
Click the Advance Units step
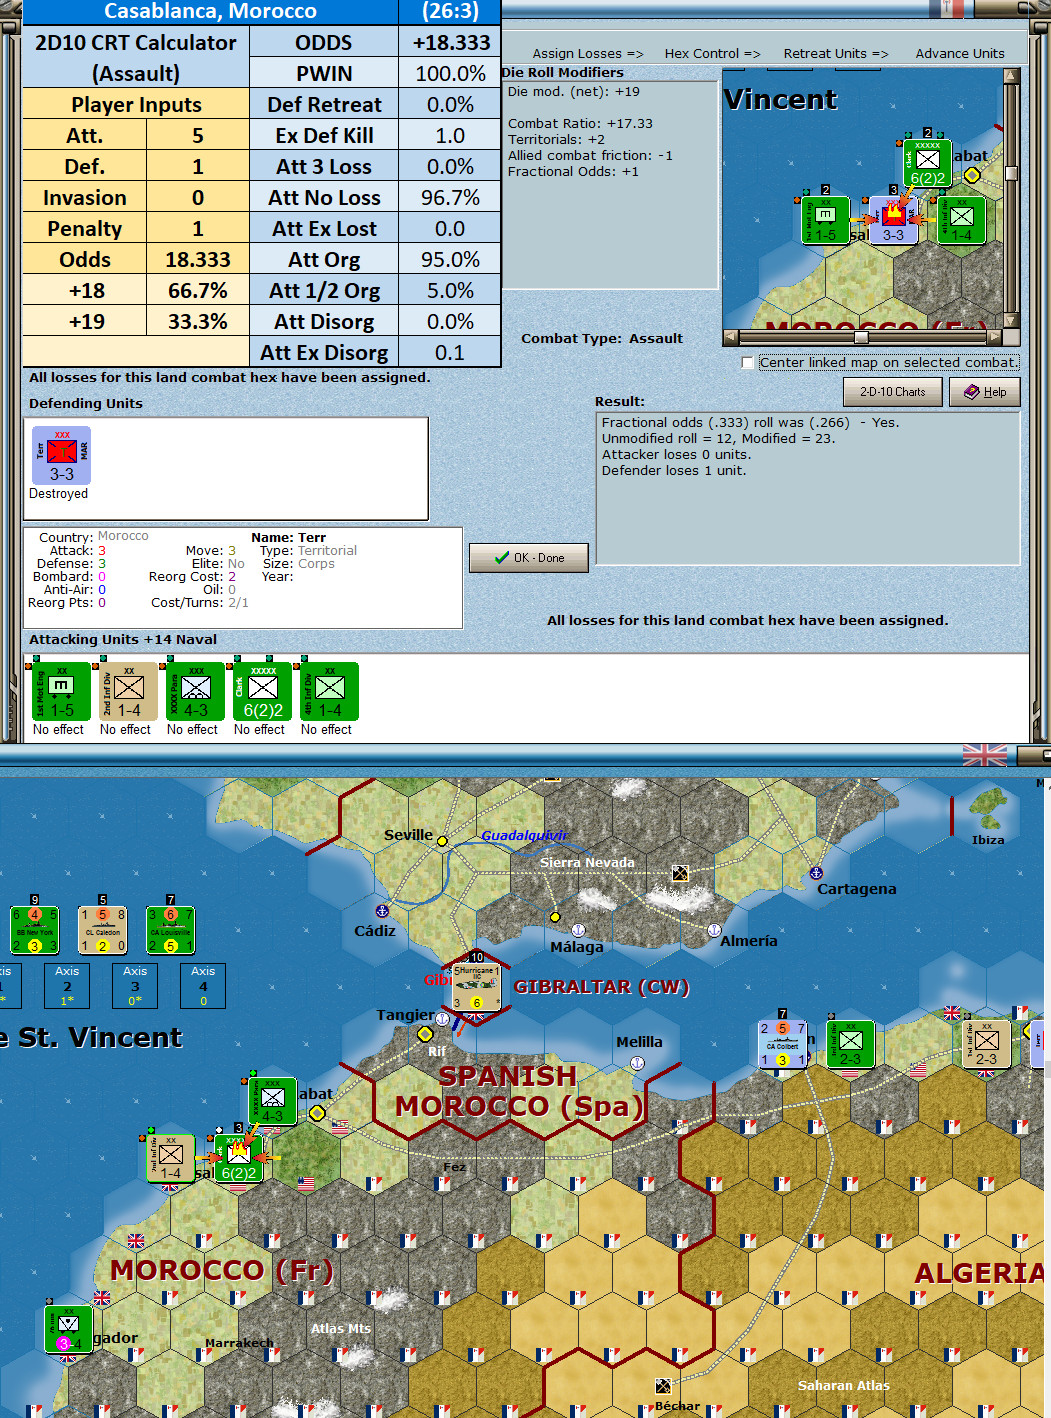[960, 54]
